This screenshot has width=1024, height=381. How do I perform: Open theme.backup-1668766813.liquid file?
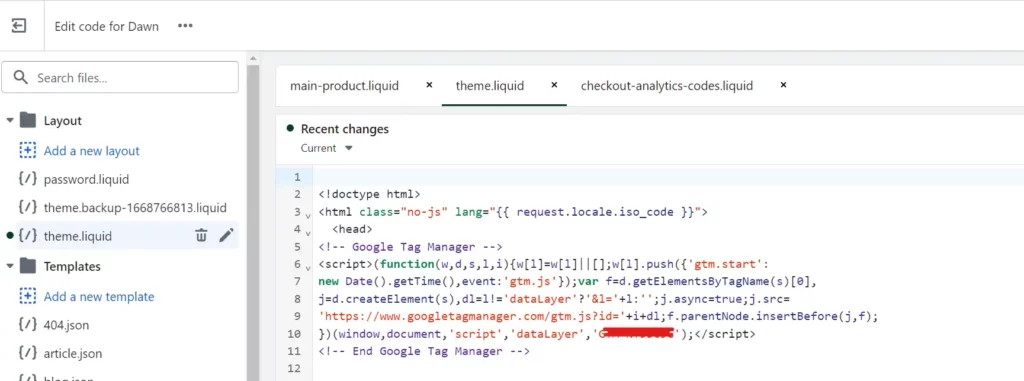[135, 208]
